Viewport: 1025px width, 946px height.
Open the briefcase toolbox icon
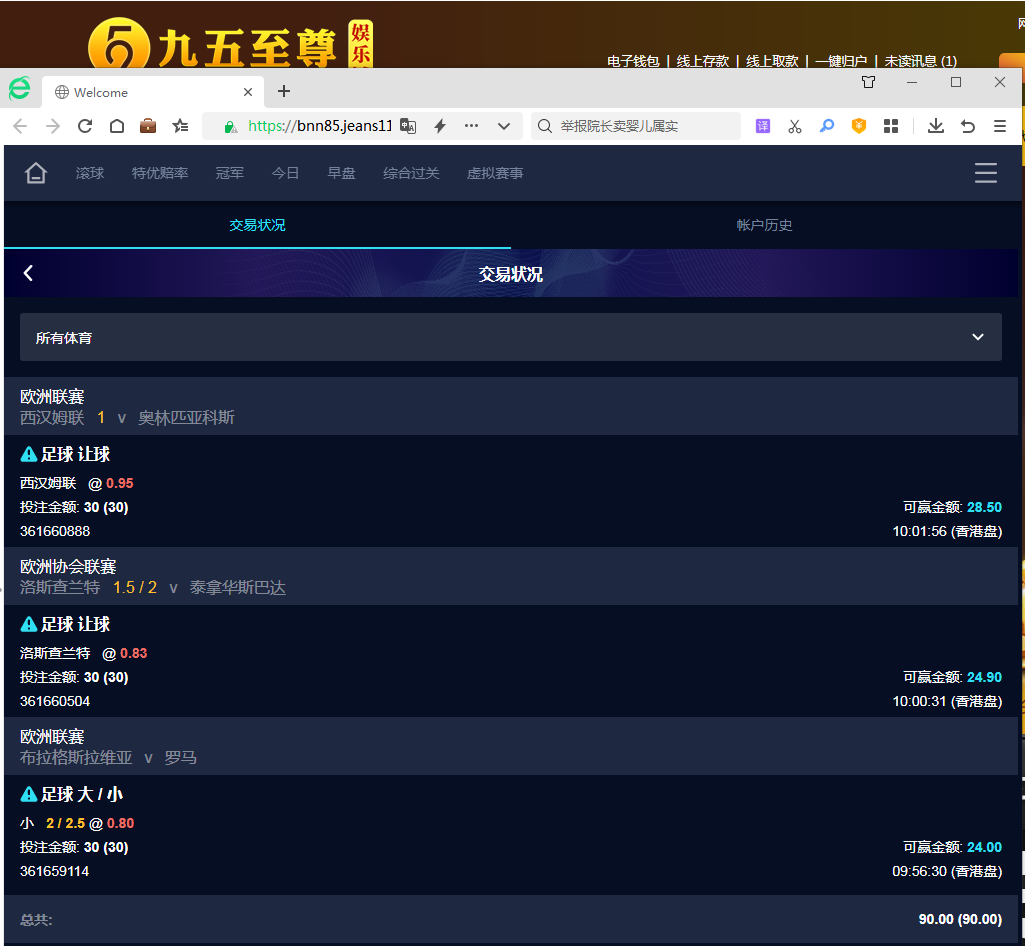(x=148, y=126)
